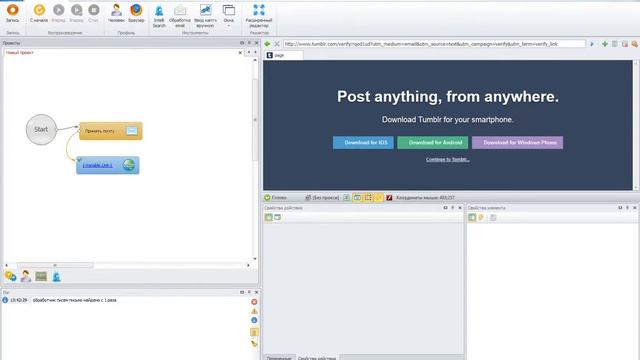Click Download for Windows Phone button

pyautogui.click(x=518, y=142)
